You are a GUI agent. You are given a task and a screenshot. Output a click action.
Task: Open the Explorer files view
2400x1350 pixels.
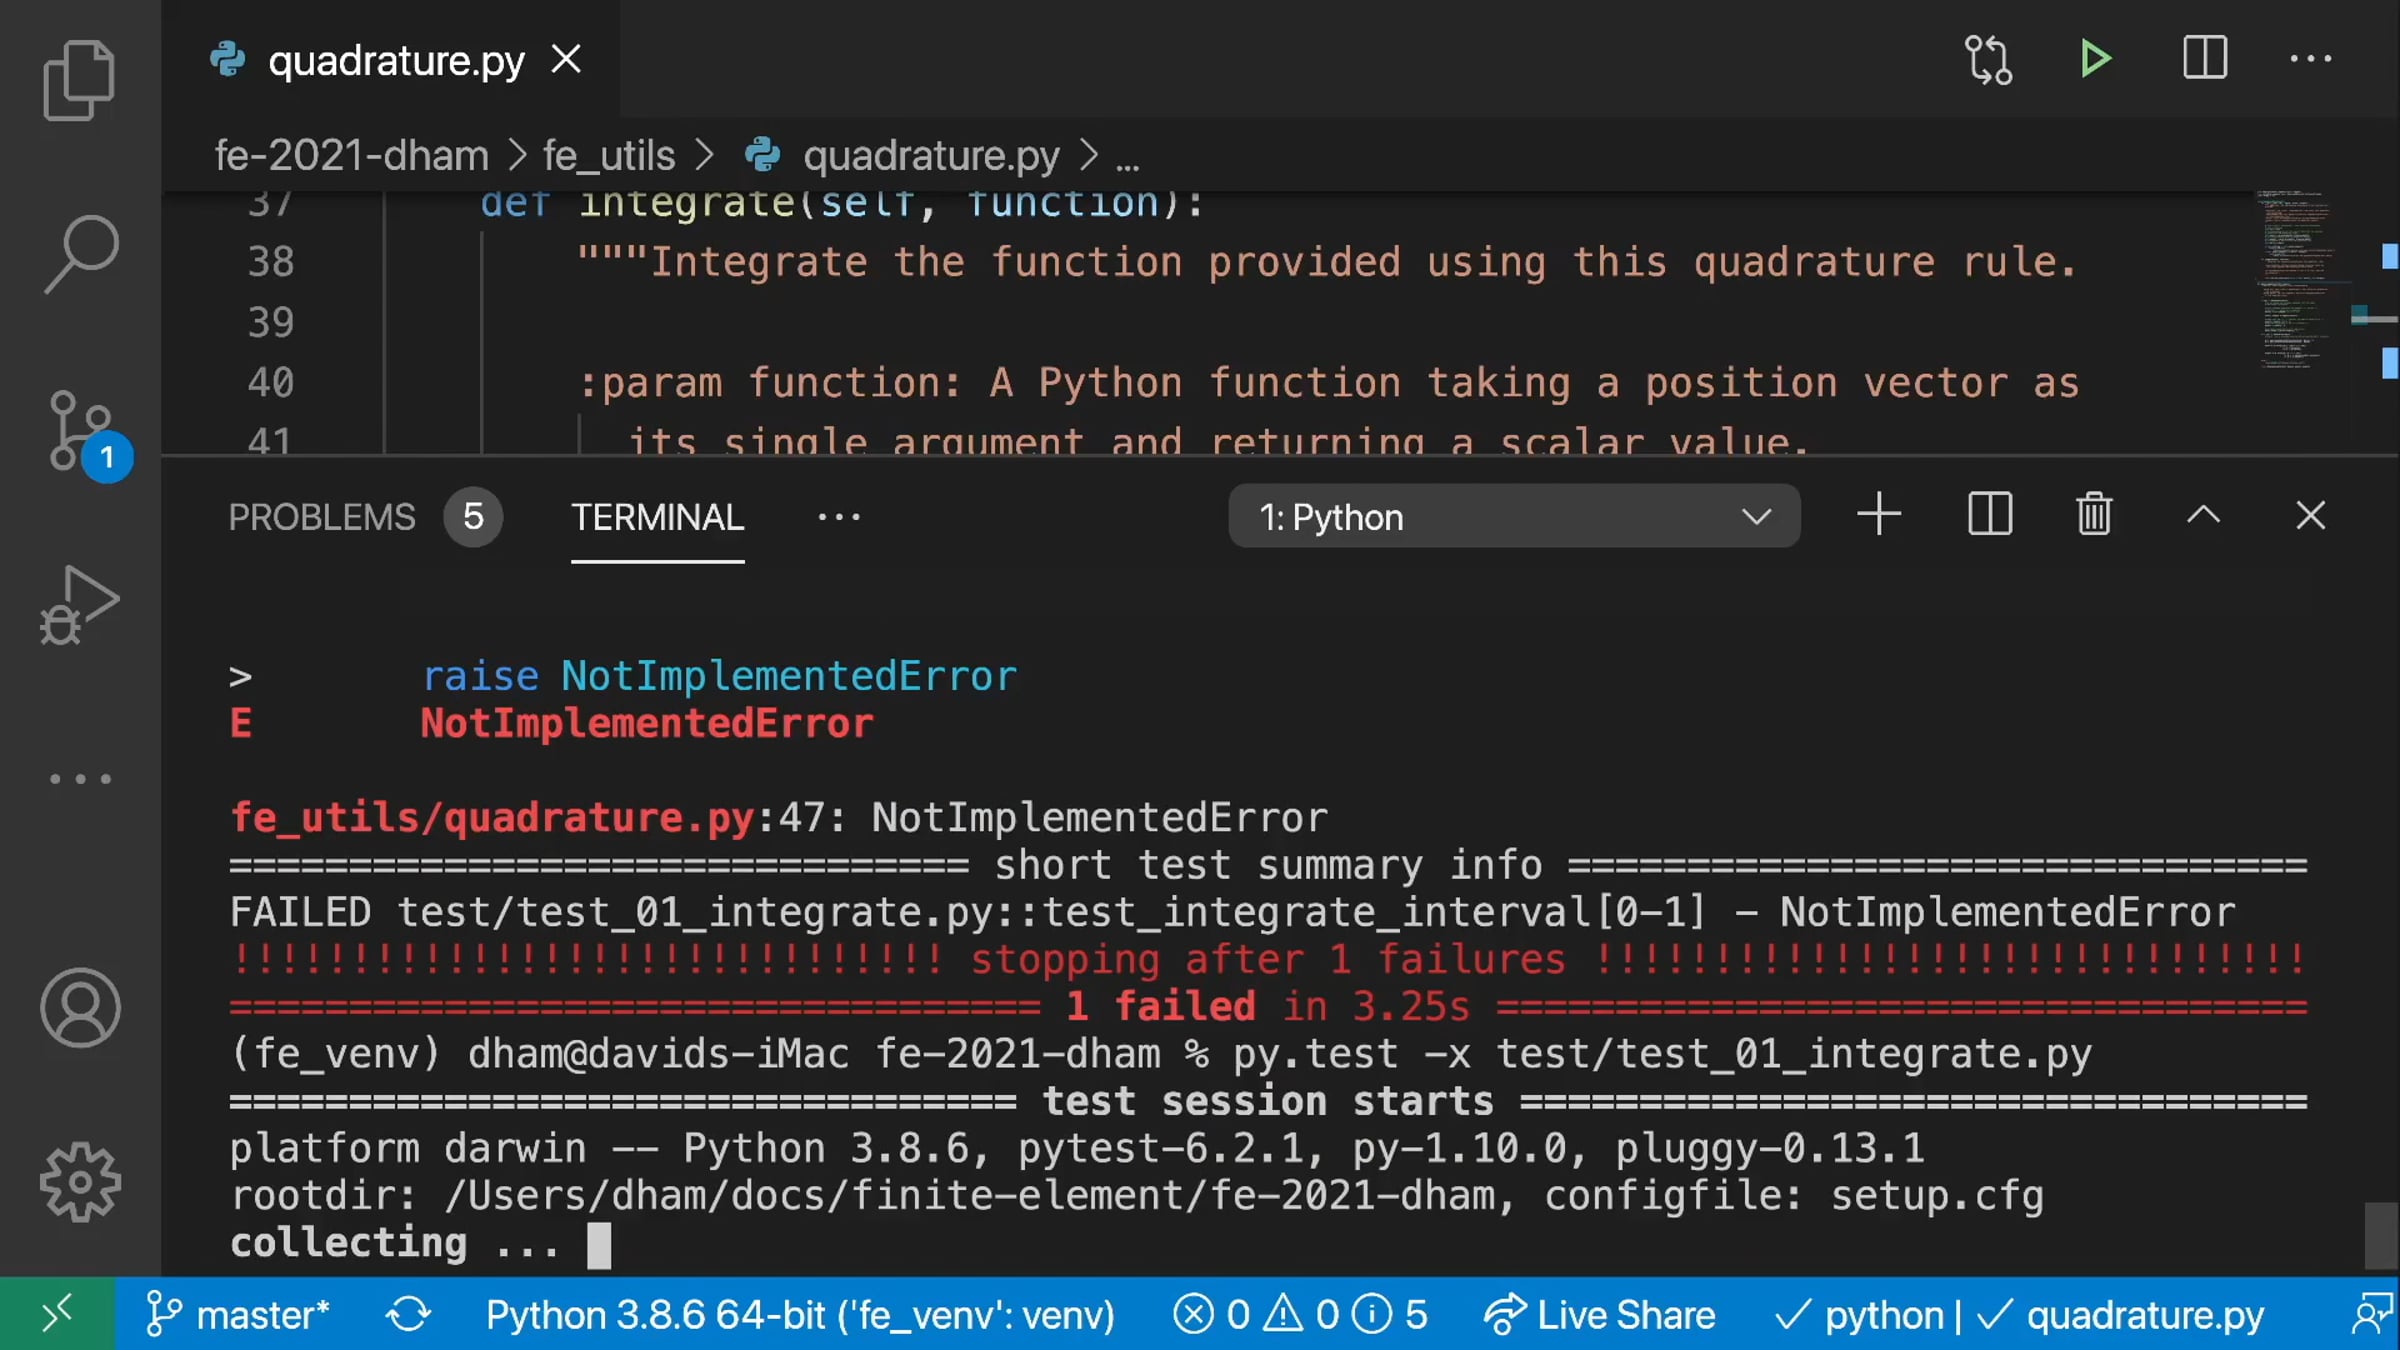point(79,80)
